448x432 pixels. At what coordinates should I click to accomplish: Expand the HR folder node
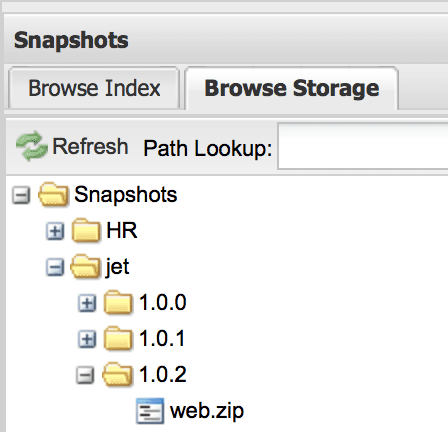click(55, 231)
